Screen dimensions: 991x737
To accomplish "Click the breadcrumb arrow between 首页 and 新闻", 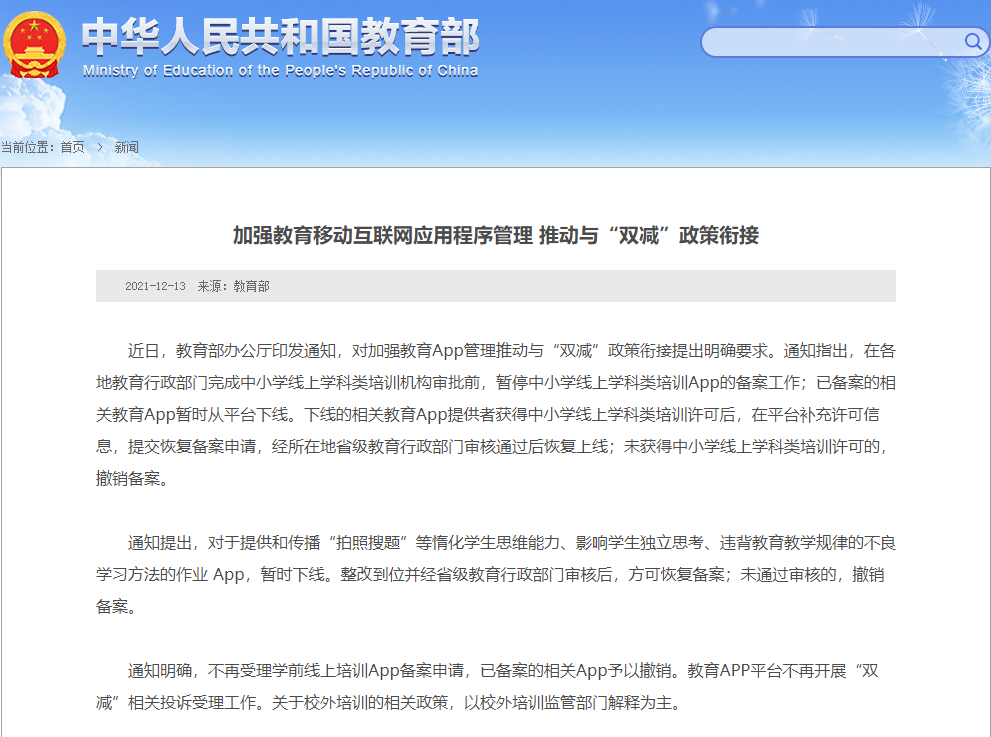I will point(100,147).
